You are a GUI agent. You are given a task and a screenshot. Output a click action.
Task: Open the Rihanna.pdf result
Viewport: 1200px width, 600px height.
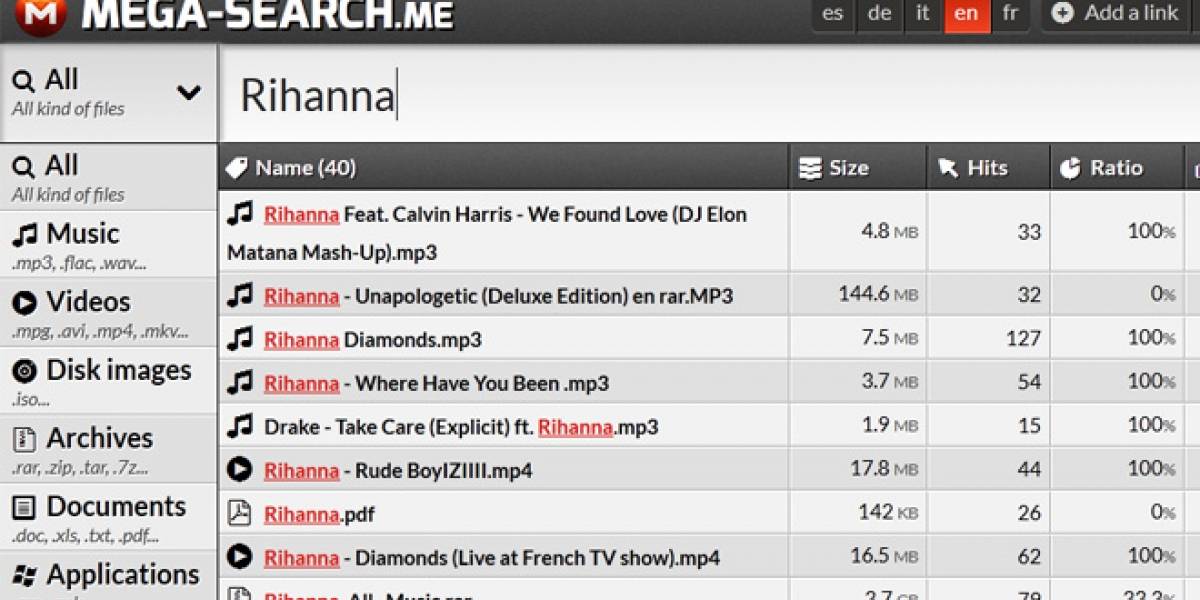[319, 515]
